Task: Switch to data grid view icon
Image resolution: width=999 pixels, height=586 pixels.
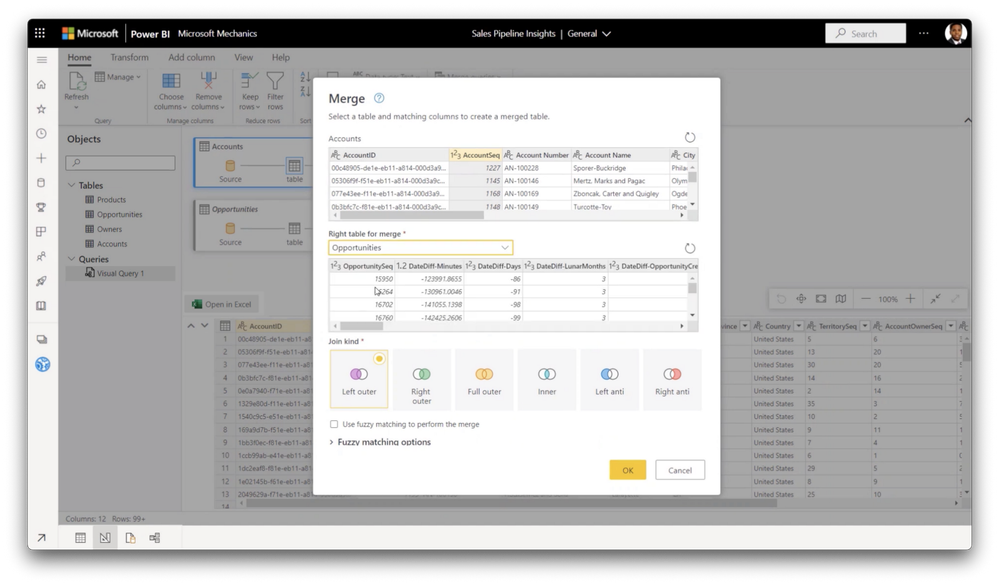Action: [x=80, y=538]
